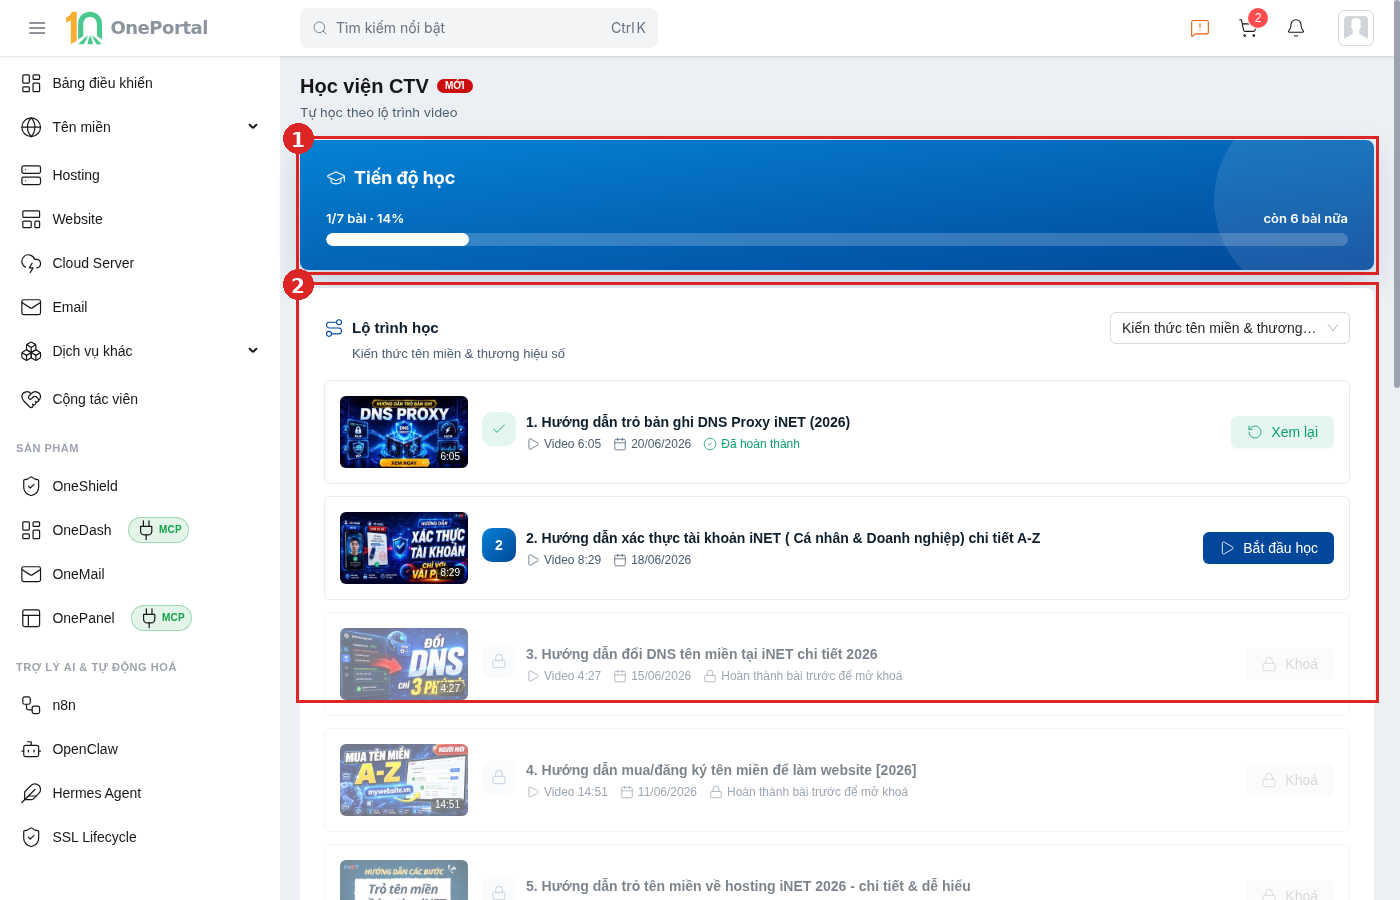Click the lock icon beside lesson 3 title
Screen dimensions: 1400x900
pyautogui.click(x=499, y=661)
